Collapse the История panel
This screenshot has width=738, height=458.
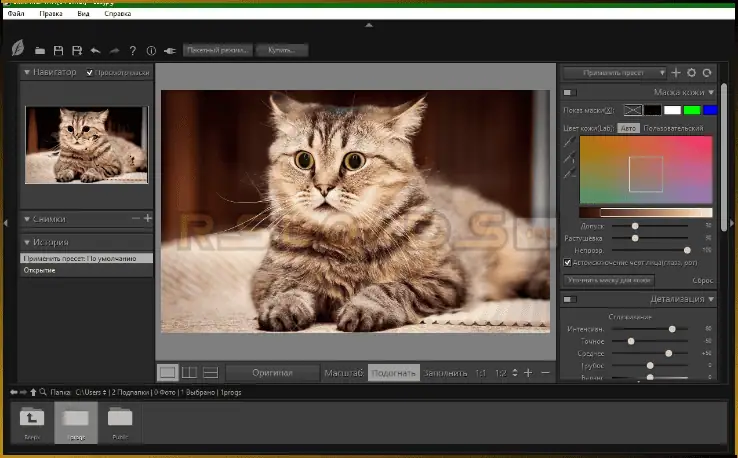point(27,242)
